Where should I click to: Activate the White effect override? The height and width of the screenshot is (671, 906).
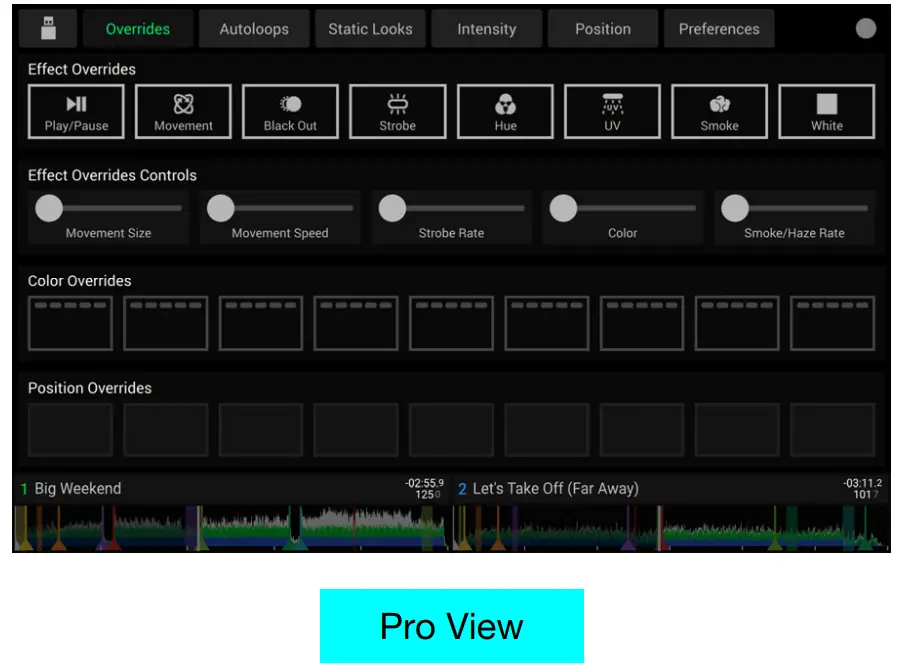coord(827,112)
